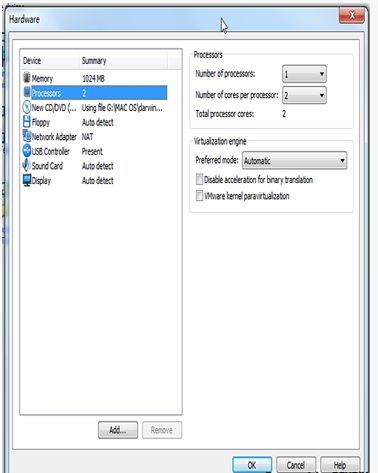The height and width of the screenshot is (473, 378).
Task: Select the Display monitor icon
Action: (x=27, y=180)
